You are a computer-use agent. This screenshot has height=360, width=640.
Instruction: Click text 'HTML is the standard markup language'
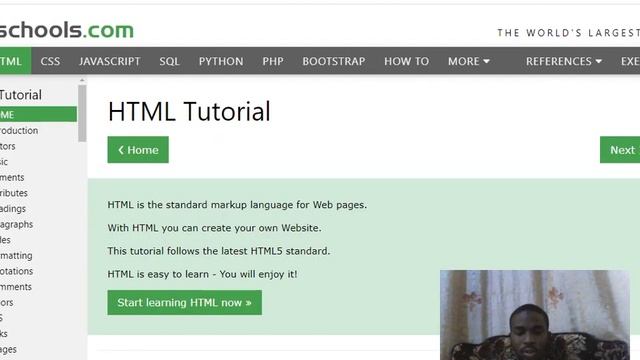[x=200, y=204]
